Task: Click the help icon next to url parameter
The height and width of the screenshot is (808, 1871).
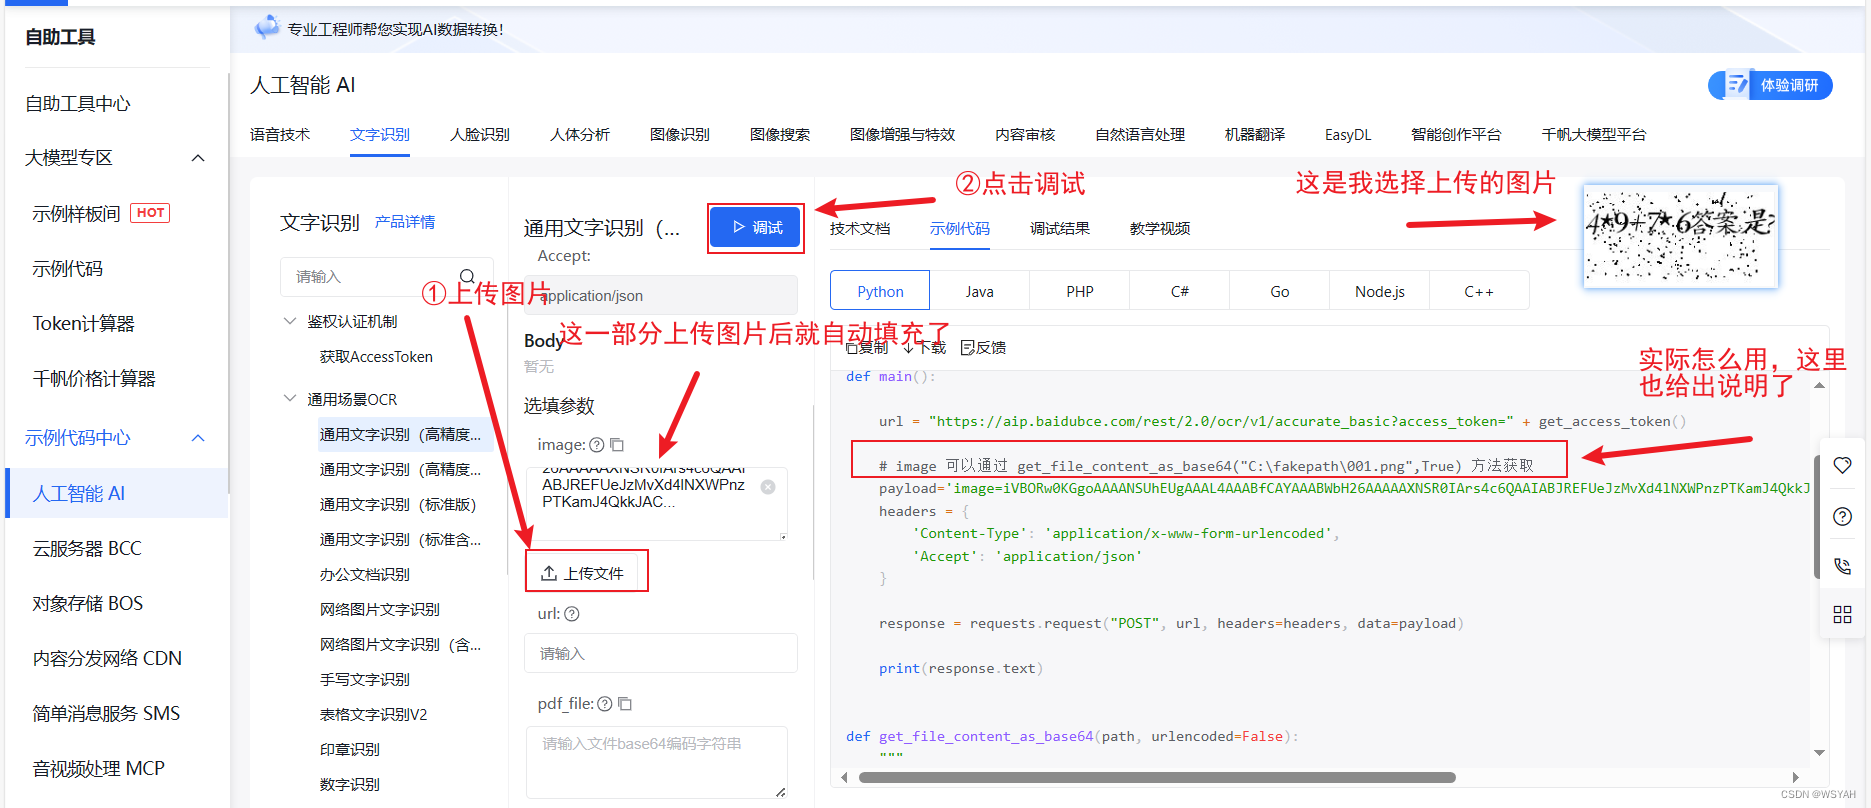Action: pyautogui.click(x=572, y=614)
